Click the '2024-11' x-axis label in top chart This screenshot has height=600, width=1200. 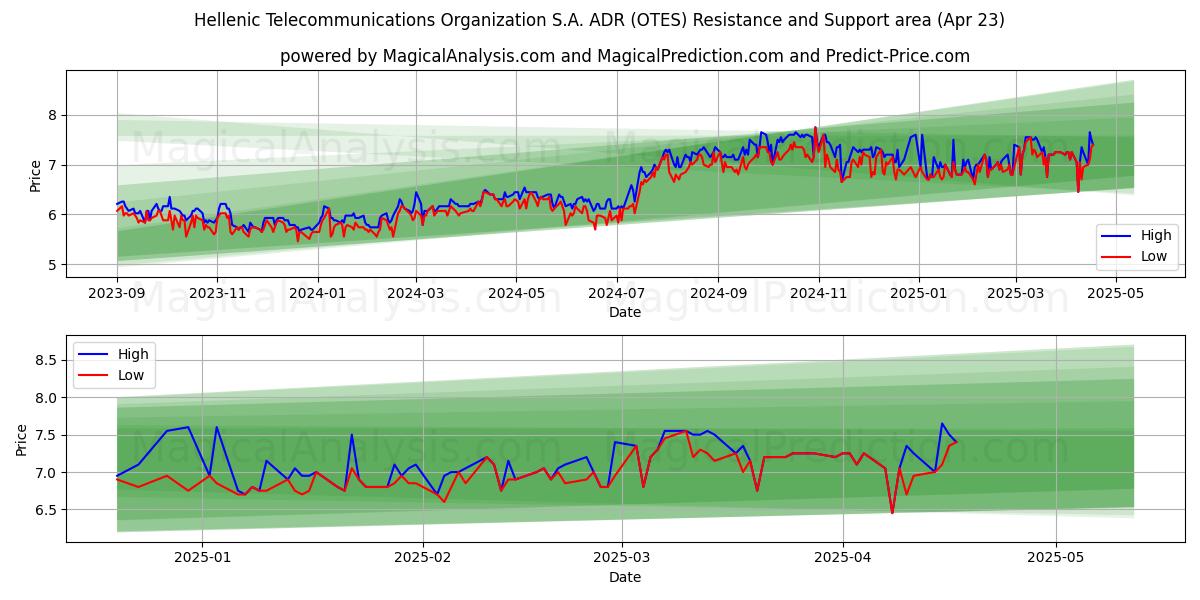pos(818,295)
